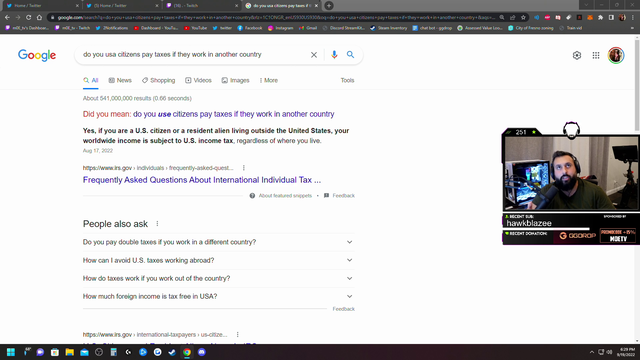Click Feedback under the featured snippet
640x360 pixels.
point(343,196)
